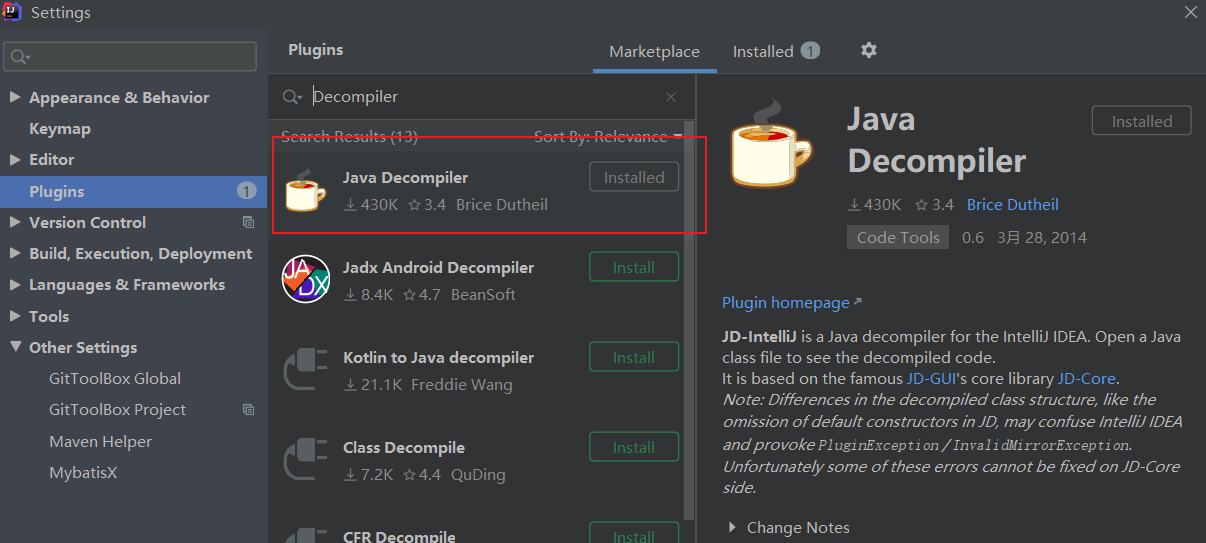
Task: Click the search magnifier in plugin search
Action: coord(292,97)
